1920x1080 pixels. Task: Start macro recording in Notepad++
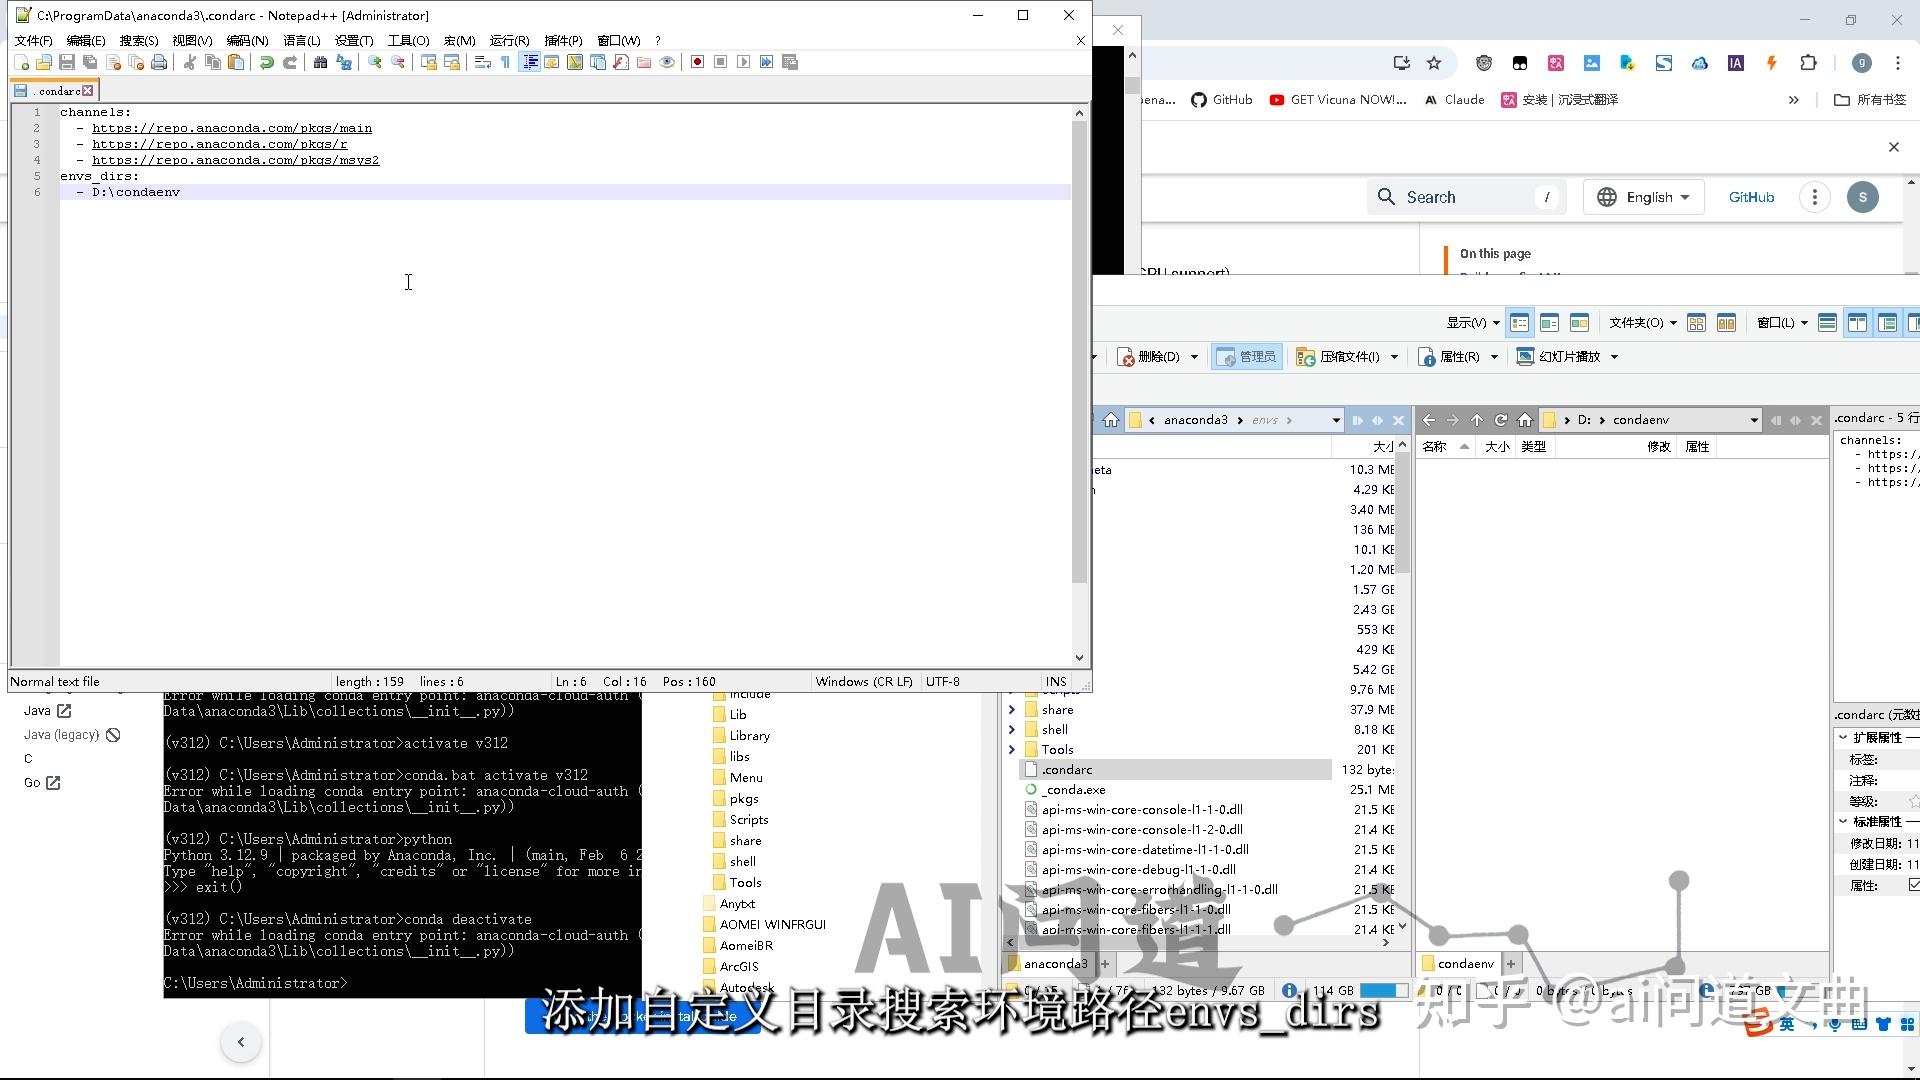[x=697, y=62]
